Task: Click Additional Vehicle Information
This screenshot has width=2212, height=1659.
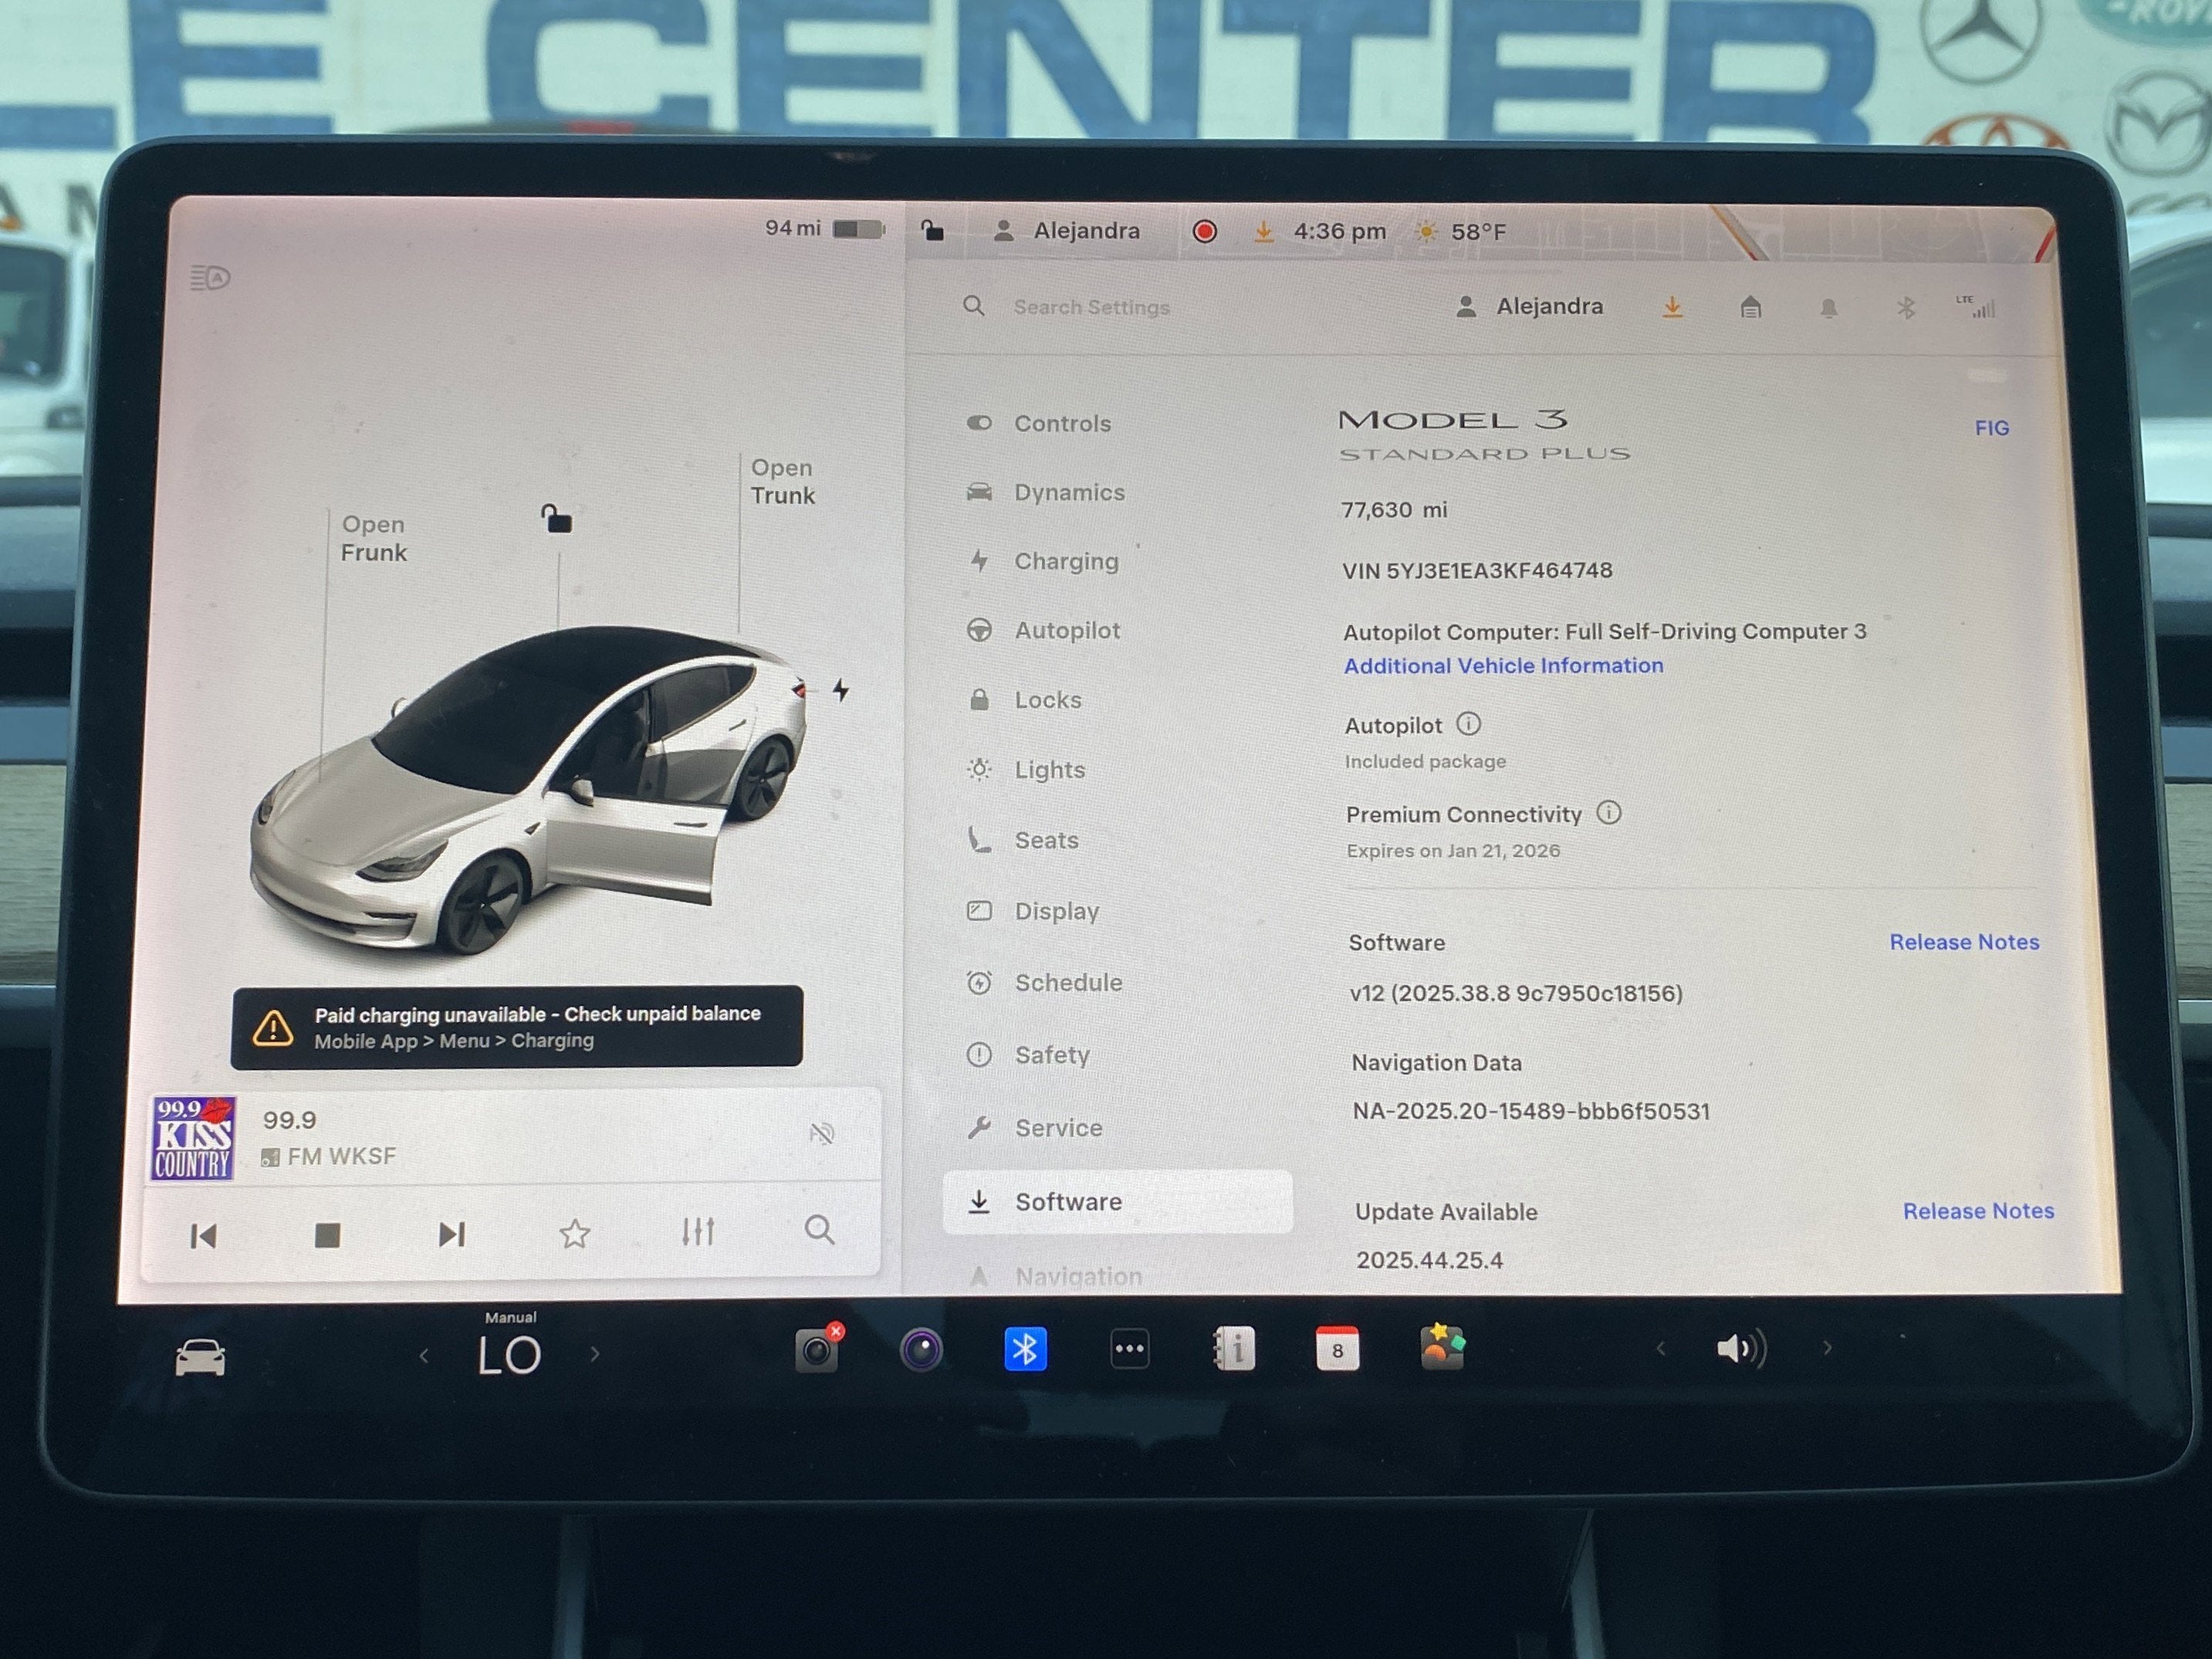Action: (x=1503, y=665)
